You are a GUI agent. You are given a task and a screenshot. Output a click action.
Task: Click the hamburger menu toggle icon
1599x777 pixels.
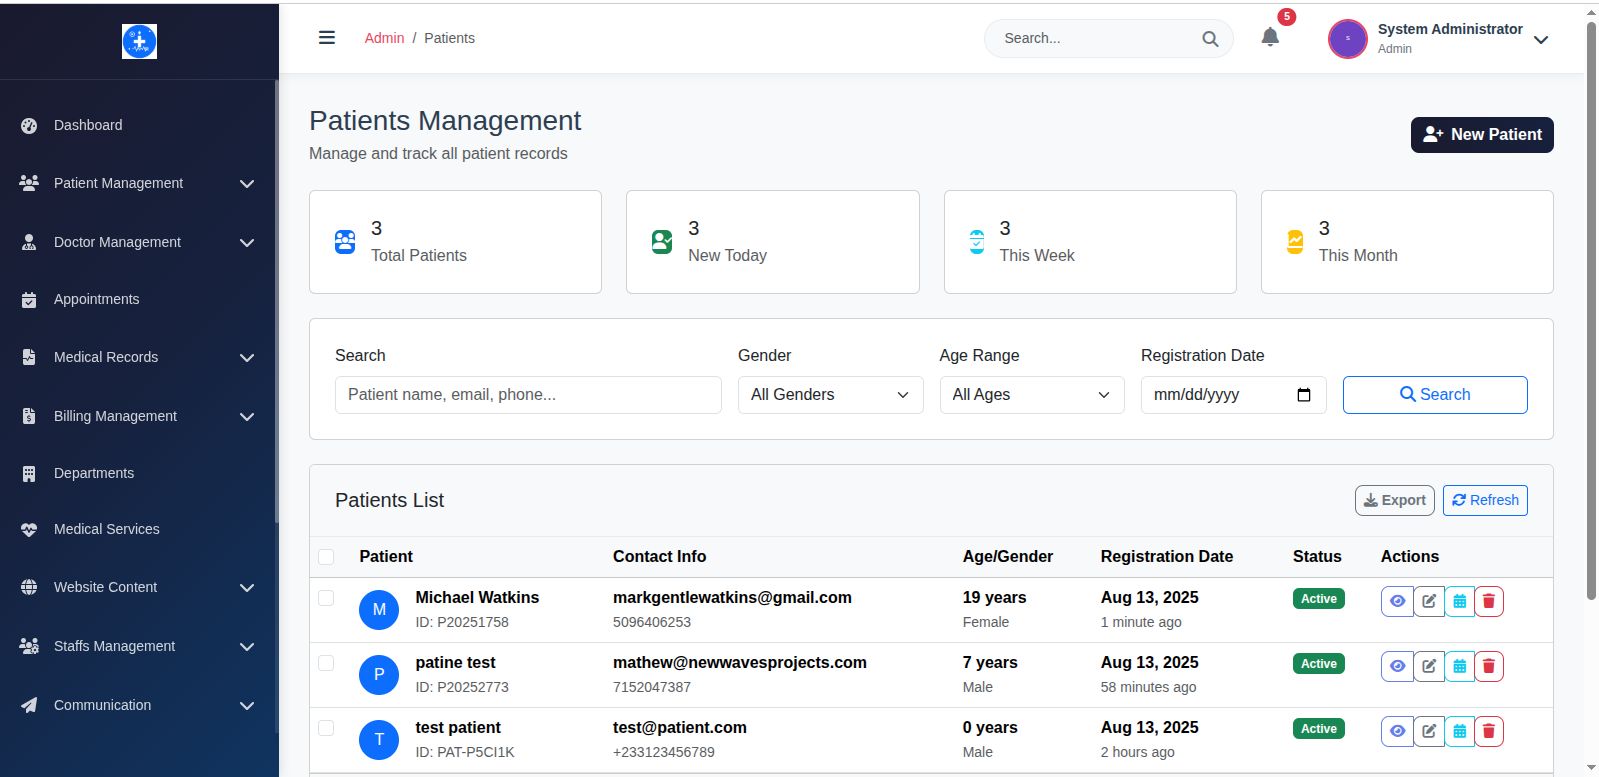pyautogui.click(x=326, y=38)
